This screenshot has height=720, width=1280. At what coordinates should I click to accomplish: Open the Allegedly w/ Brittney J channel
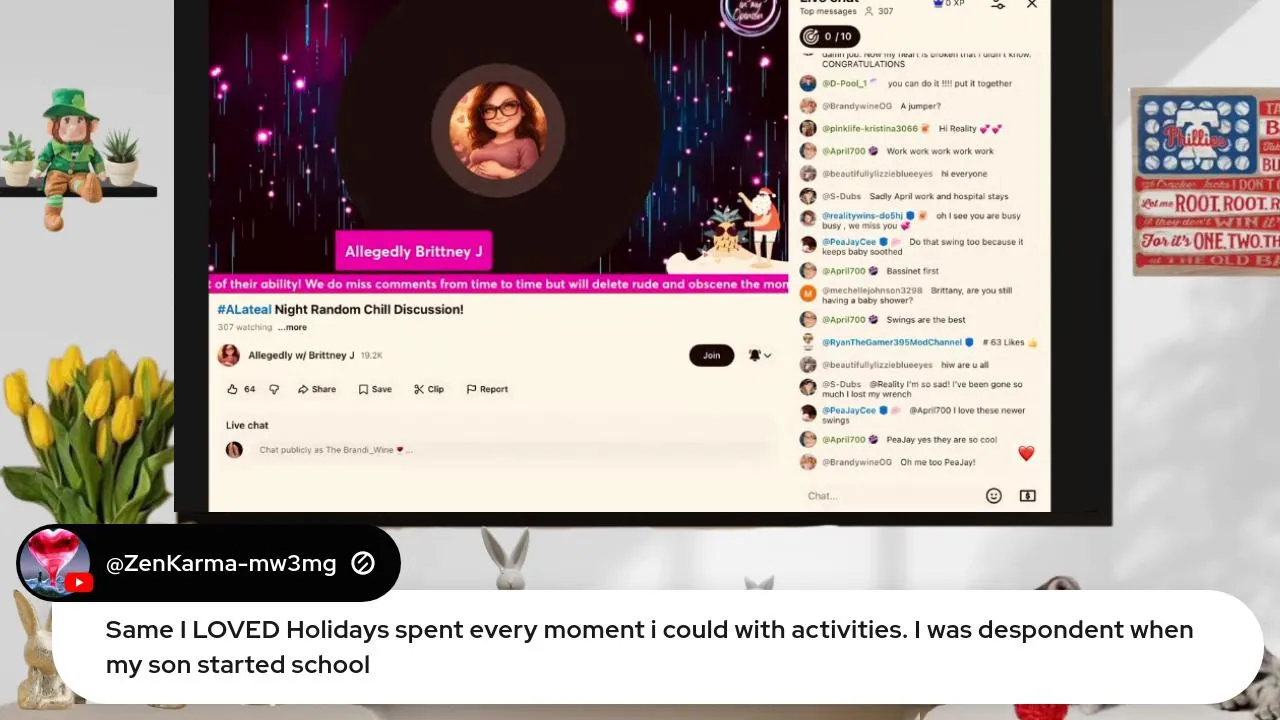pos(301,355)
